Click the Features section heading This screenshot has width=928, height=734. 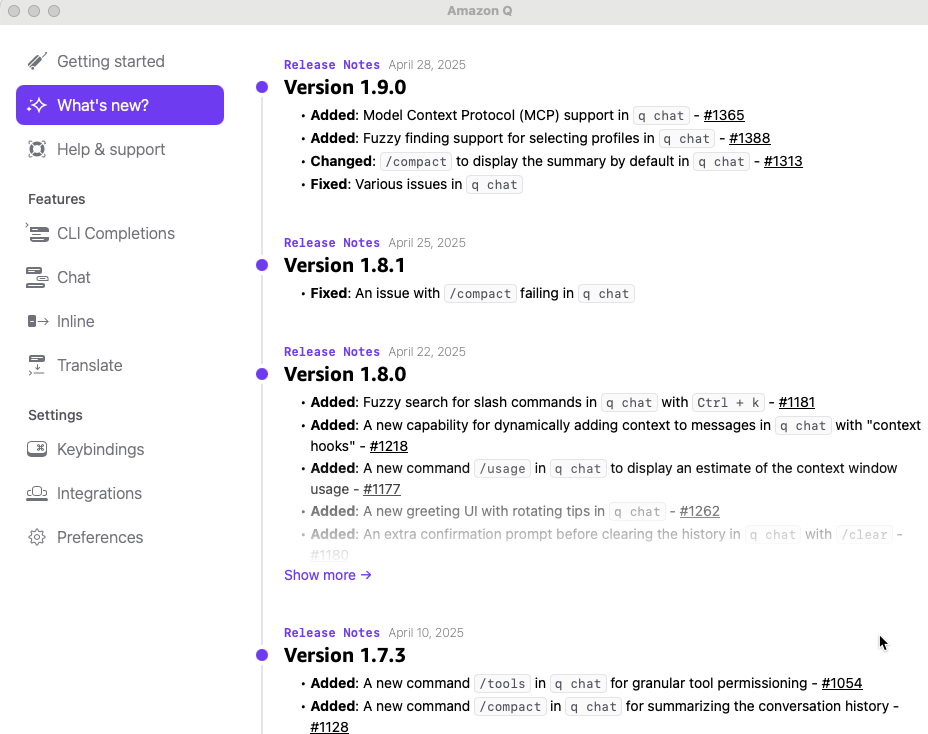(57, 199)
